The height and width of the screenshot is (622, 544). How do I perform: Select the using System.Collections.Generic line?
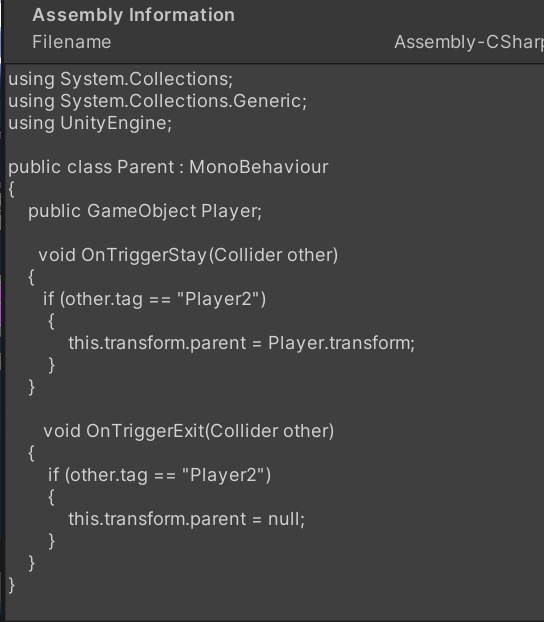coord(158,101)
